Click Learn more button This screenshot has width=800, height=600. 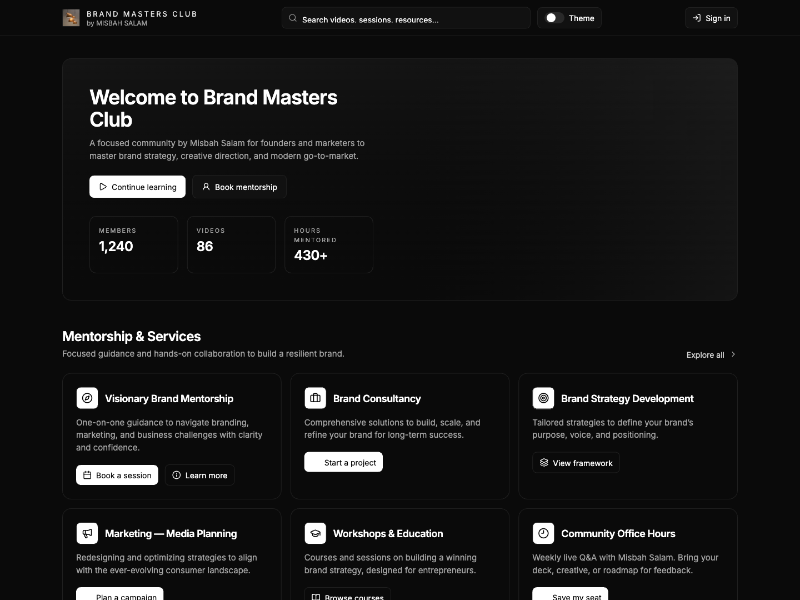point(200,475)
